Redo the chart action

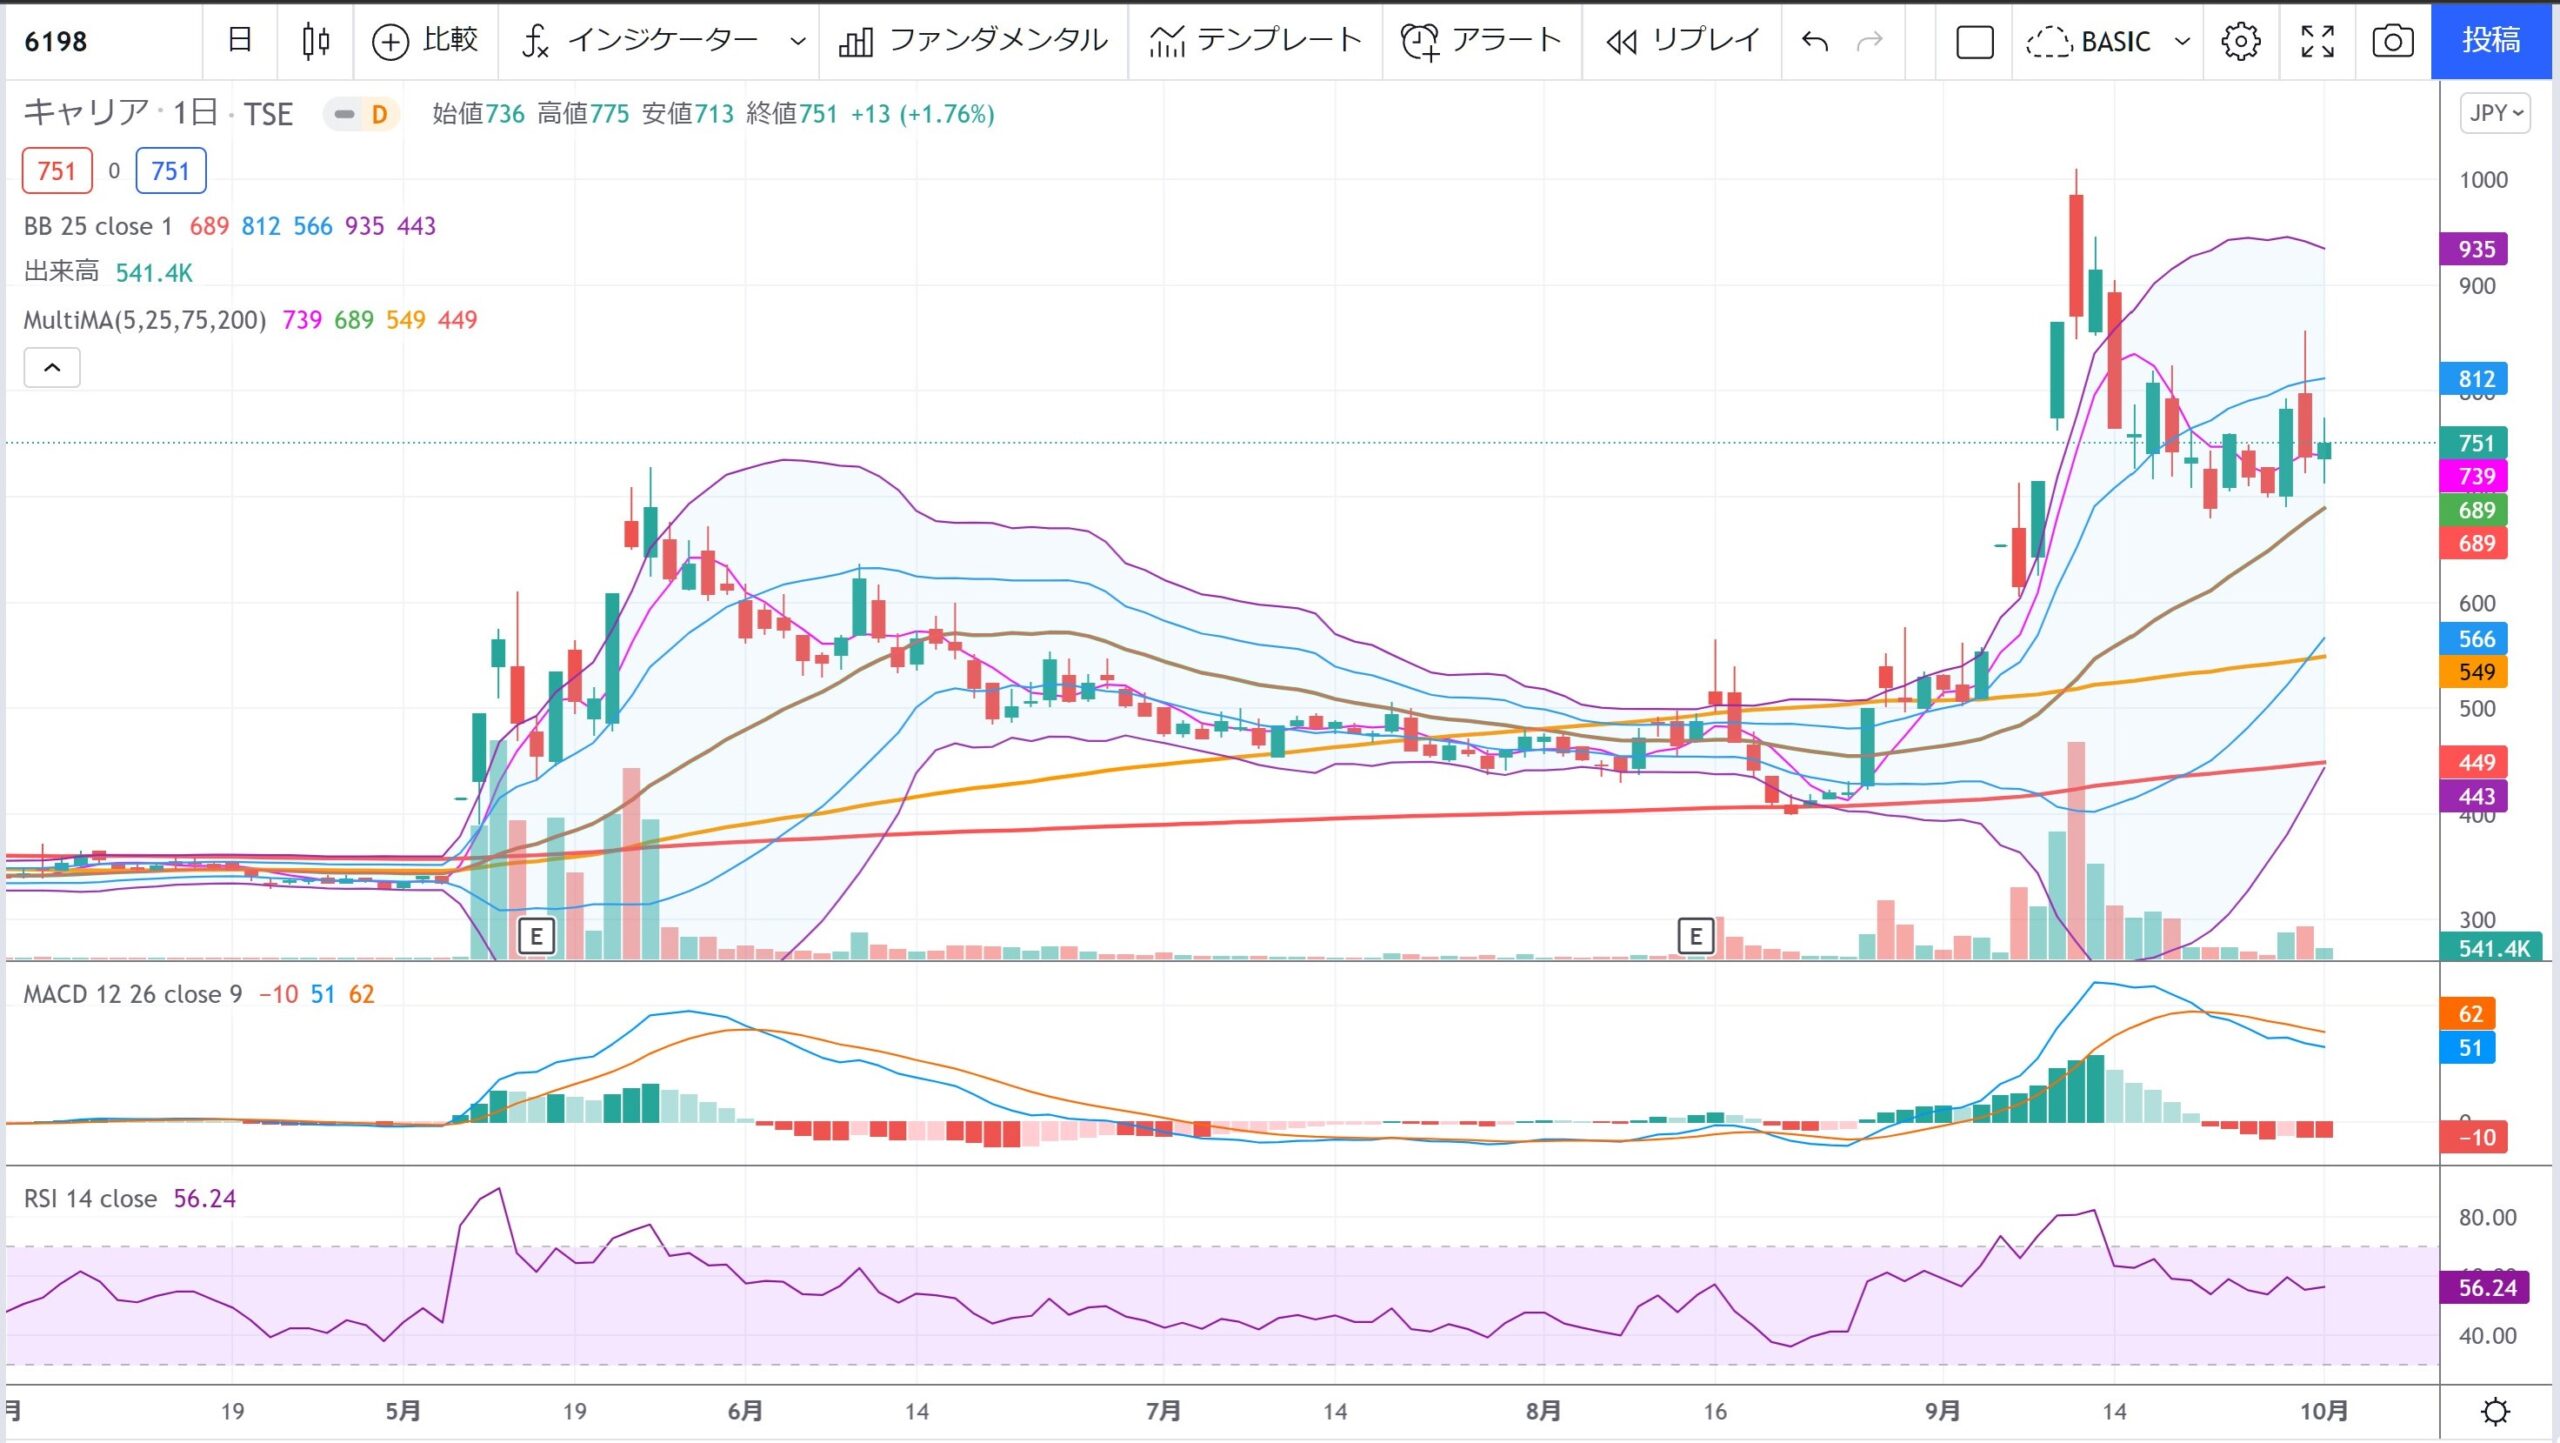[x=1869, y=42]
